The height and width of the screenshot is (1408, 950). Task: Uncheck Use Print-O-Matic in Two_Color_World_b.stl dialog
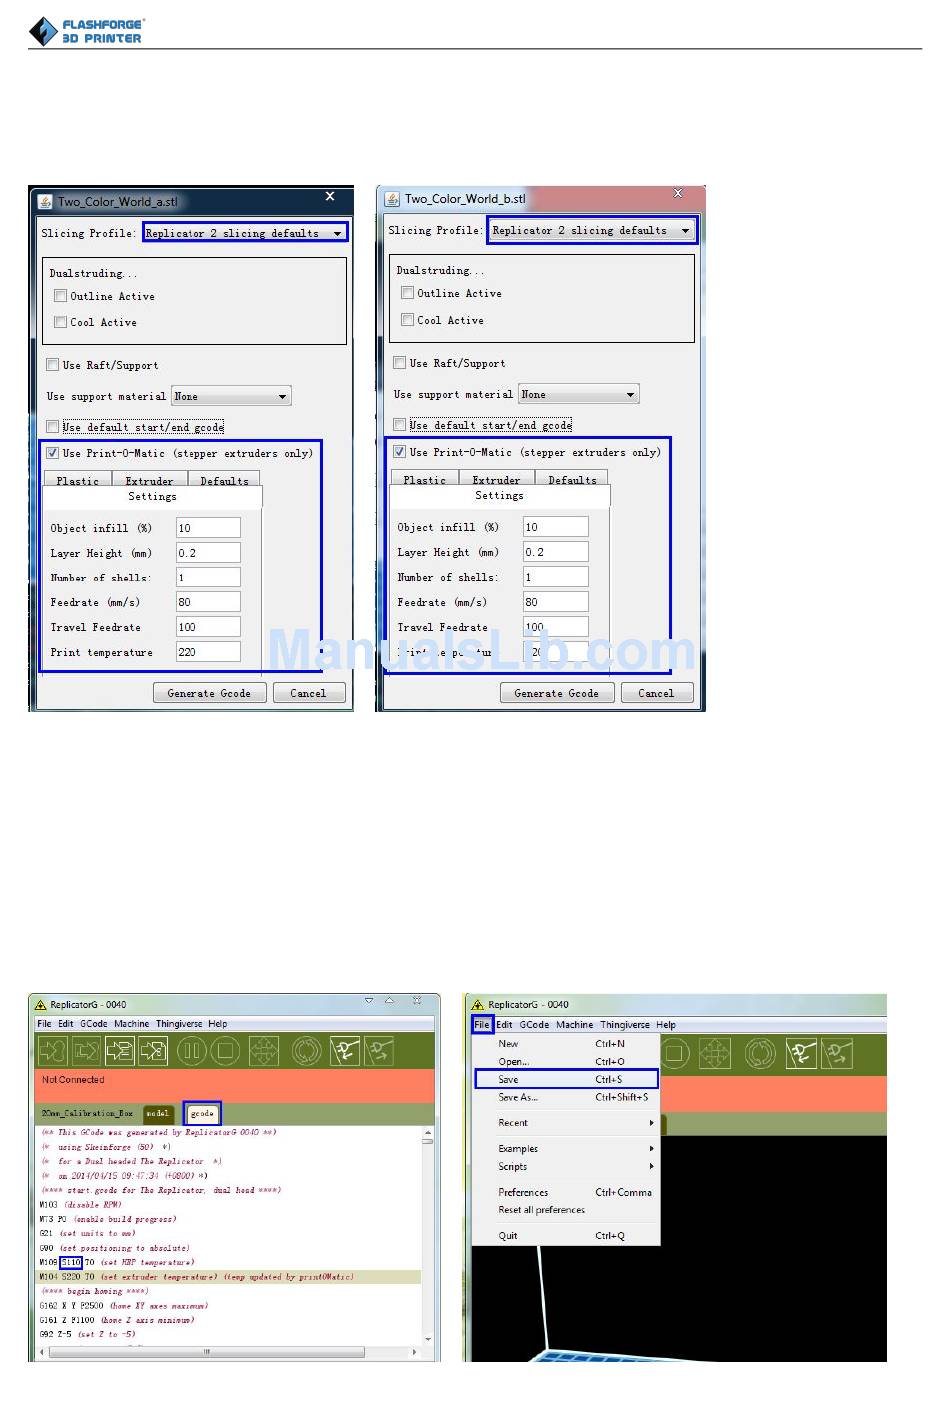400,452
